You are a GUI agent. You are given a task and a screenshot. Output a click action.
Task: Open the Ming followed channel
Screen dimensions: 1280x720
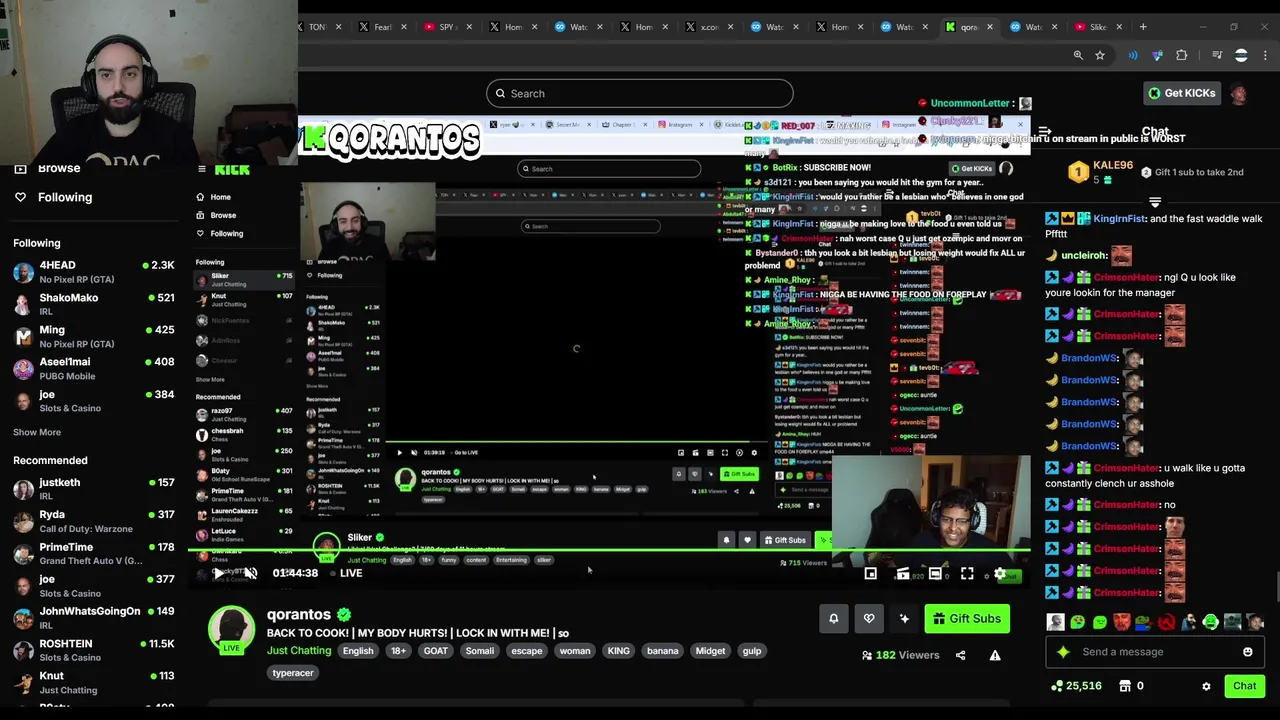(x=94, y=337)
